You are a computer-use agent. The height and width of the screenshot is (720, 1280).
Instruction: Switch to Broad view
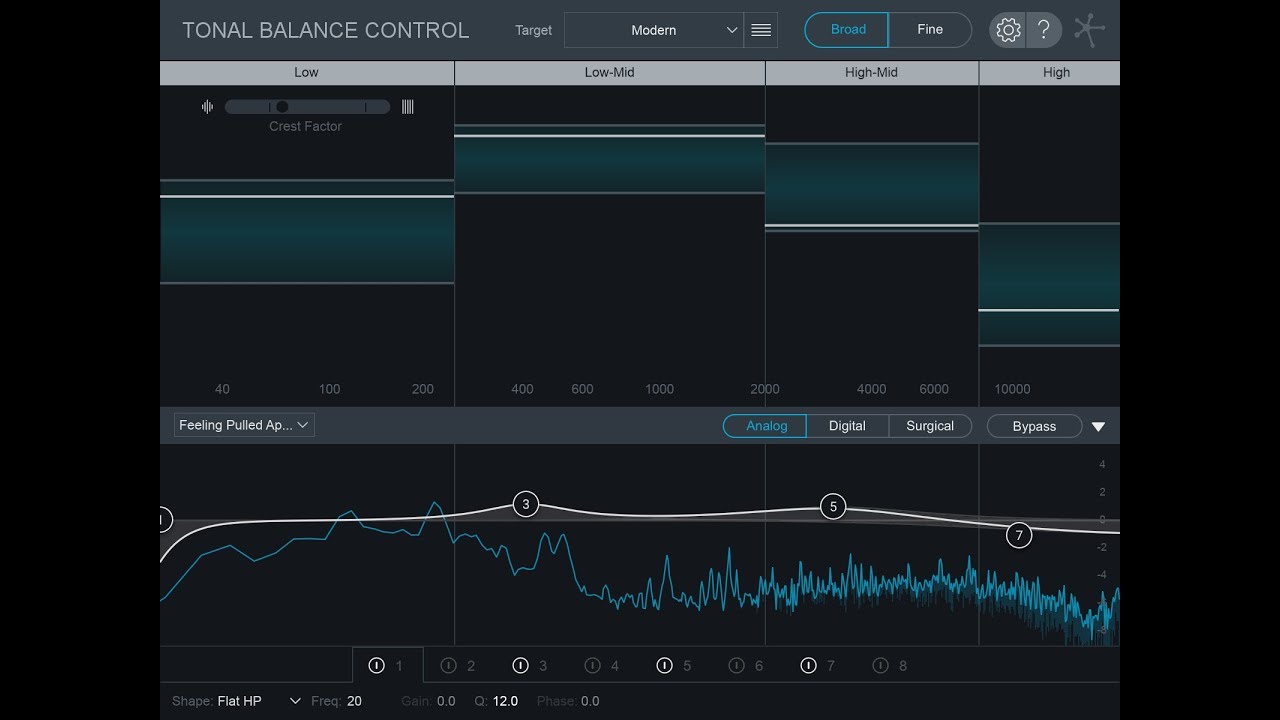click(x=847, y=30)
